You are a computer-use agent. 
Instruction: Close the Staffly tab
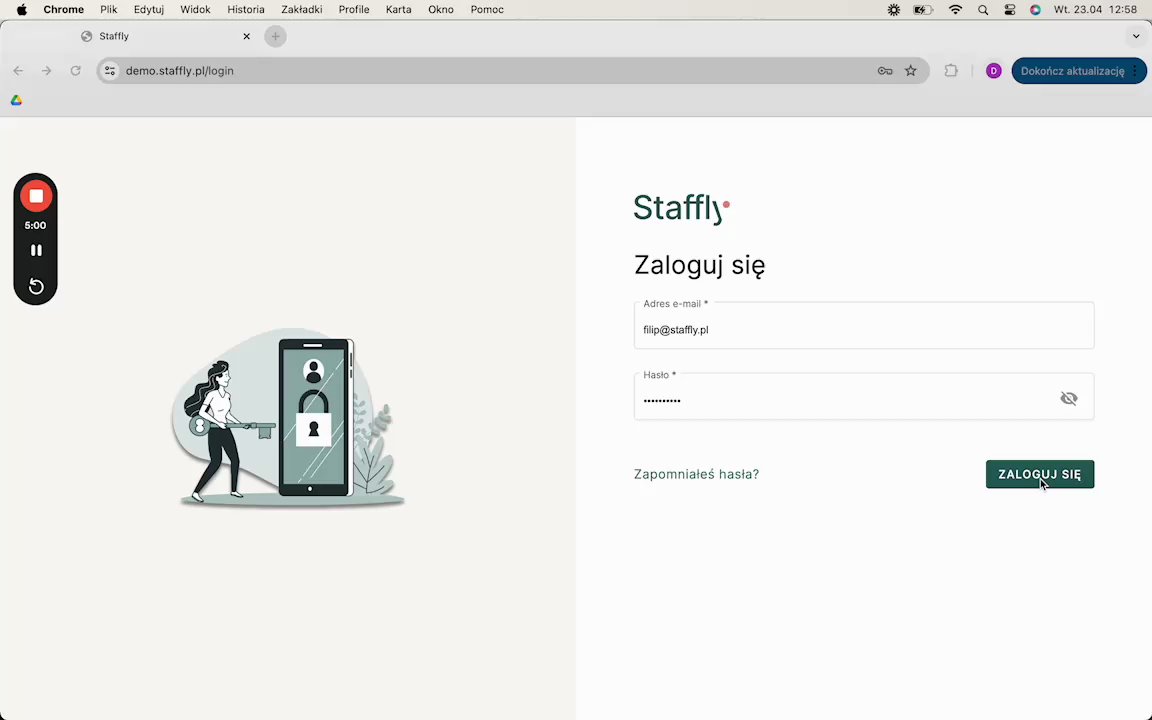(x=247, y=36)
